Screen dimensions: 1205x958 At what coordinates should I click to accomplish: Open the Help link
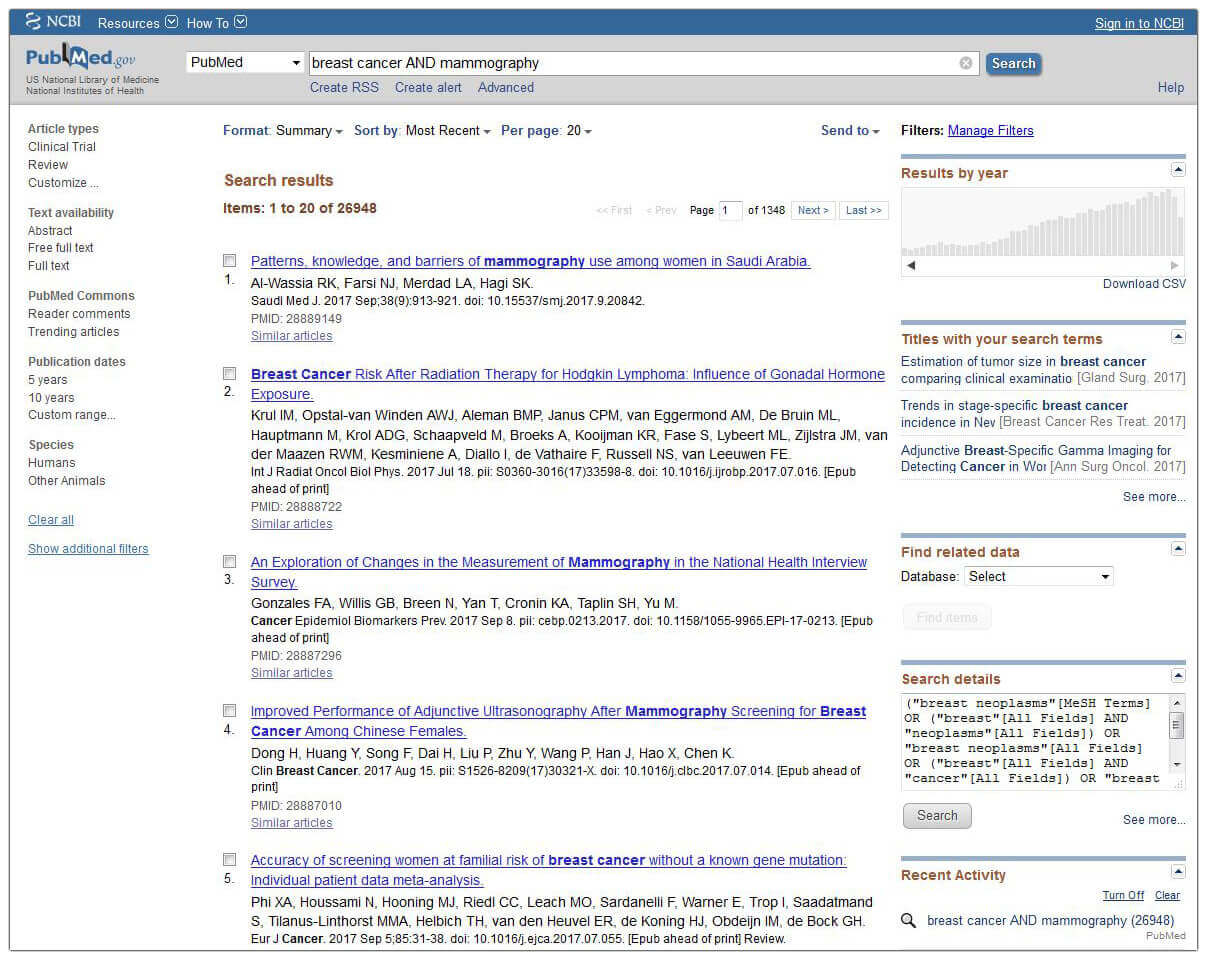(1171, 88)
